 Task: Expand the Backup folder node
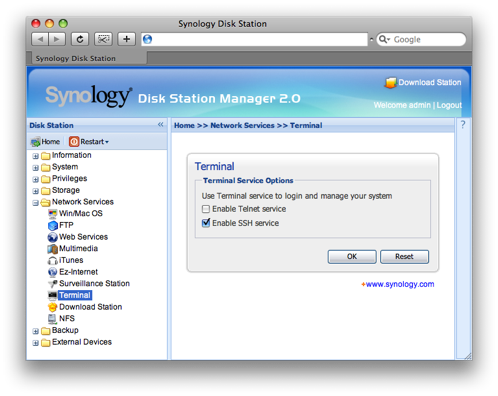point(36,331)
